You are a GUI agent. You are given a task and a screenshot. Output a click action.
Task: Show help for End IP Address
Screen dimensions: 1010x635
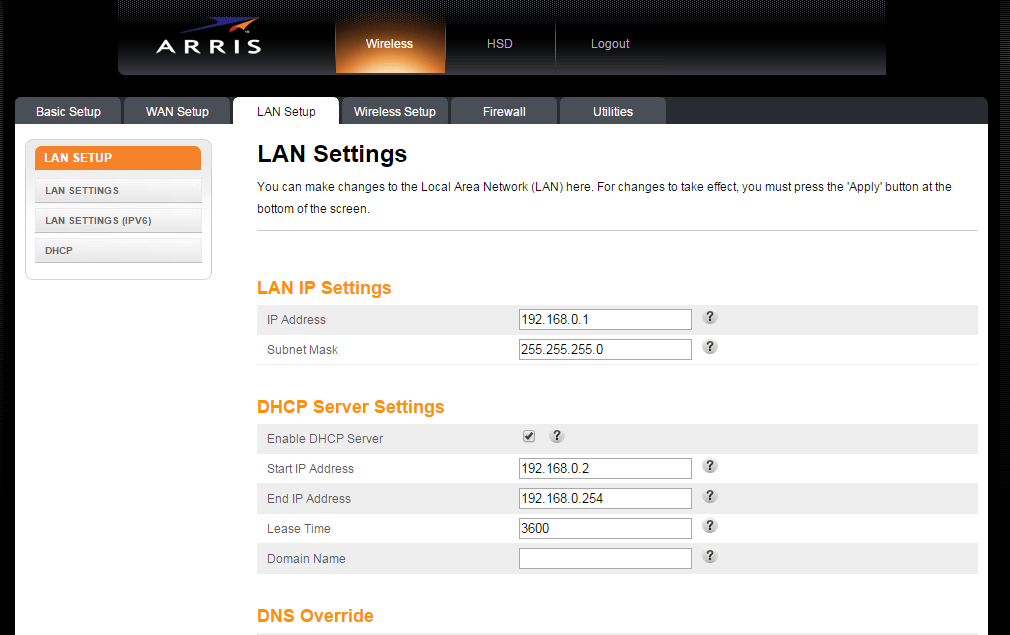click(710, 497)
